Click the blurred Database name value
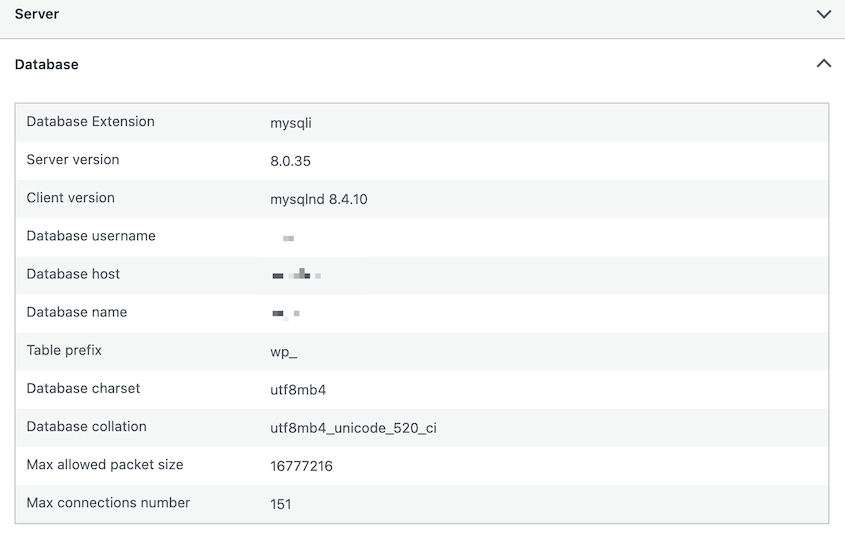The height and width of the screenshot is (537, 845). [x=286, y=313]
